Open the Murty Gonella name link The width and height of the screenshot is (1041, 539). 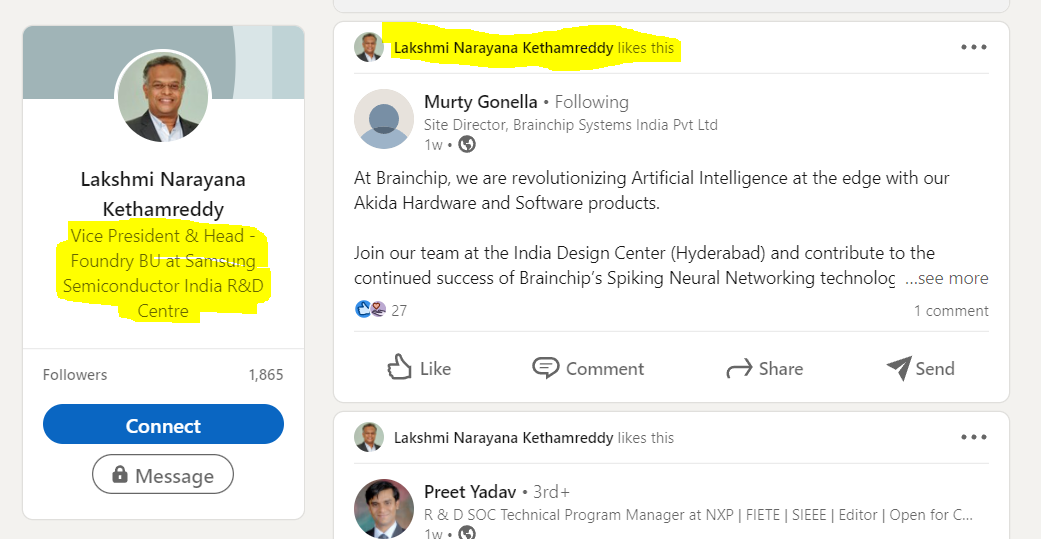(481, 102)
